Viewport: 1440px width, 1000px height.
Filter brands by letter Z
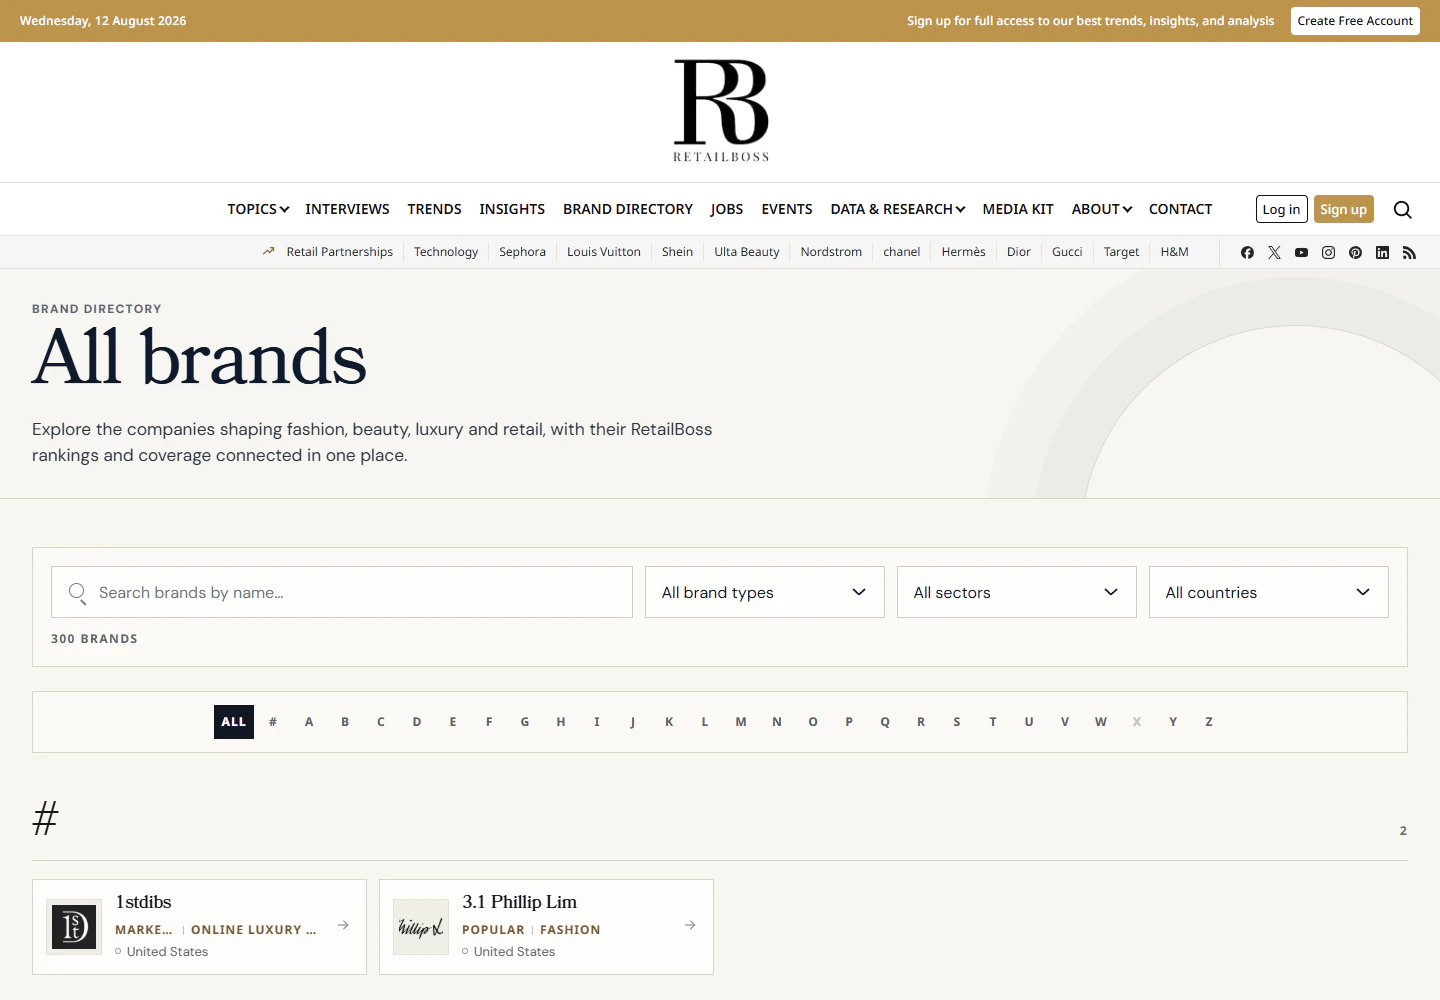point(1209,722)
